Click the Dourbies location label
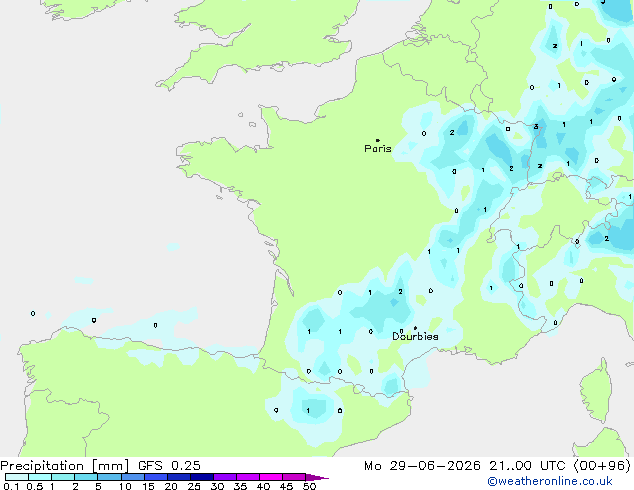This screenshot has height=490, width=634. [415, 336]
